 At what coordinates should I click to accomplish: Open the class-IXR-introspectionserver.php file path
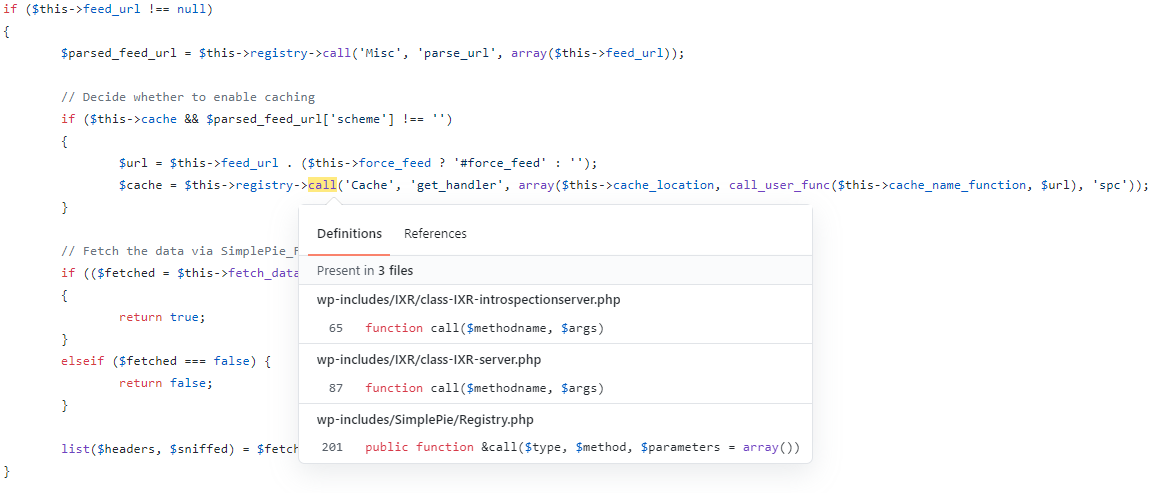(468, 299)
